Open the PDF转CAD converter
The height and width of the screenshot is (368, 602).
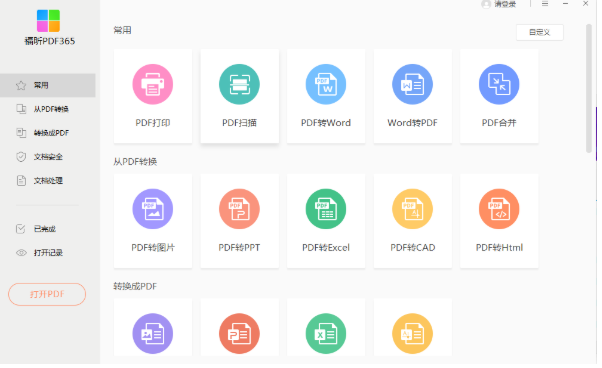point(413,221)
